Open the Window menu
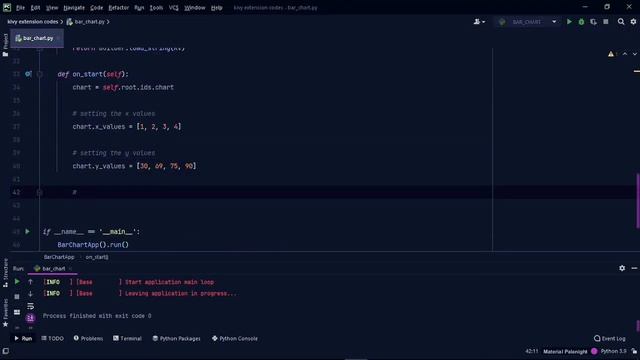The height and width of the screenshot is (360, 640). point(195,8)
